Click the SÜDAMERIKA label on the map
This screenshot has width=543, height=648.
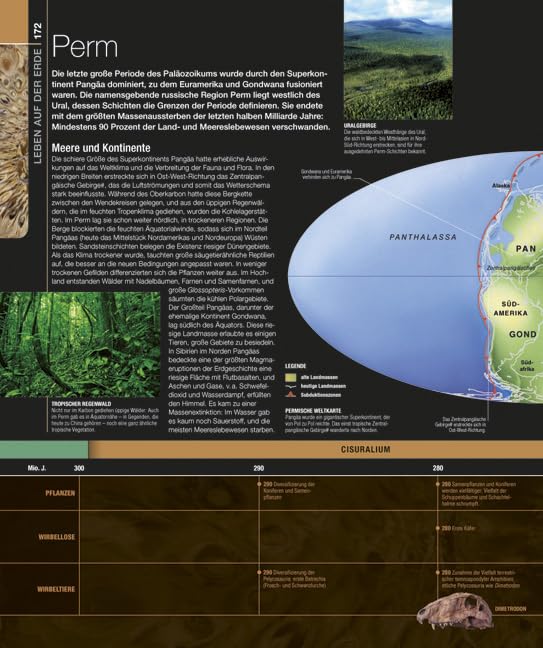(511, 308)
